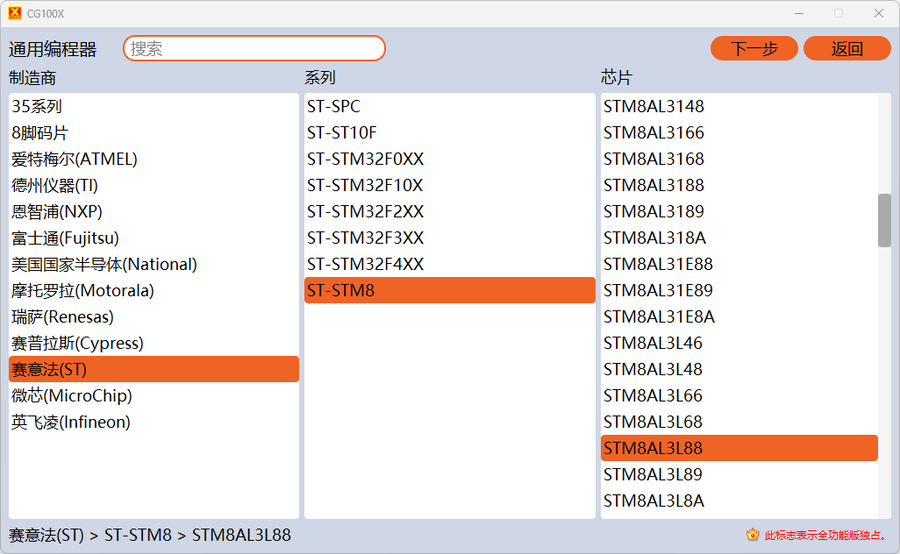The width and height of the screenshot is (900, 554).
Task: Select the 35系列 manufacturer entry
Action: point(37,106)
